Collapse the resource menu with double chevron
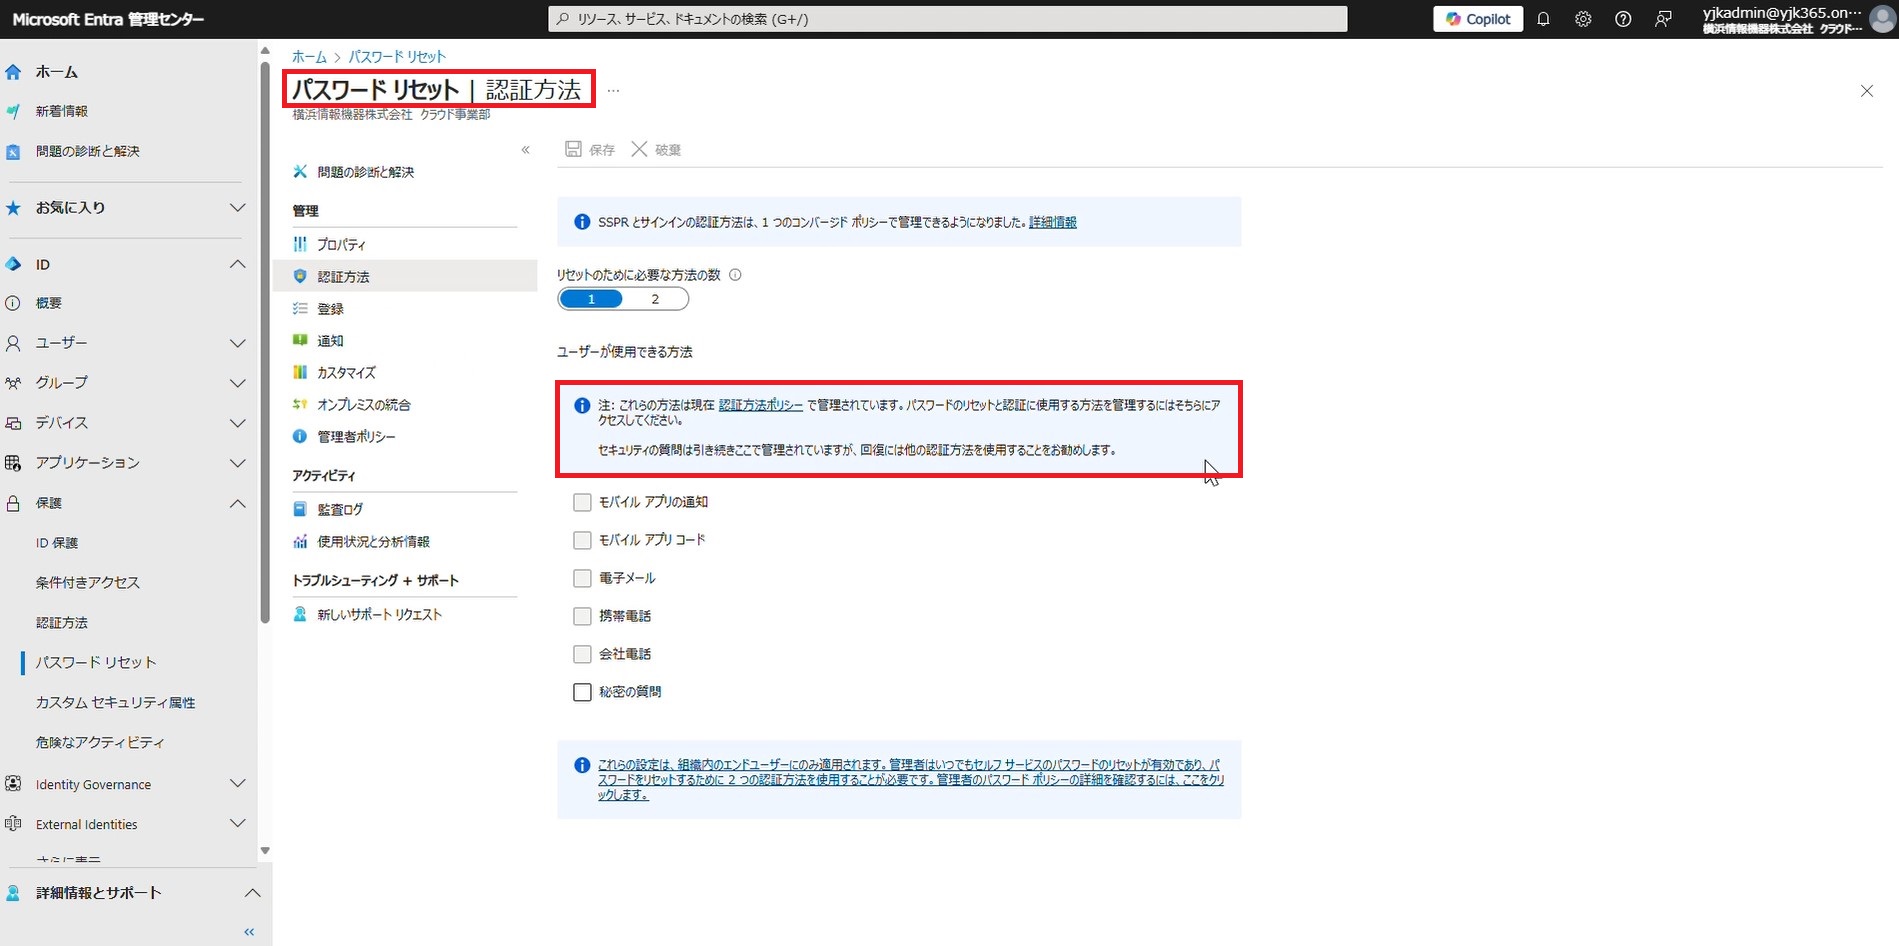Screen dimensions: 1899x946 (525, 150)
